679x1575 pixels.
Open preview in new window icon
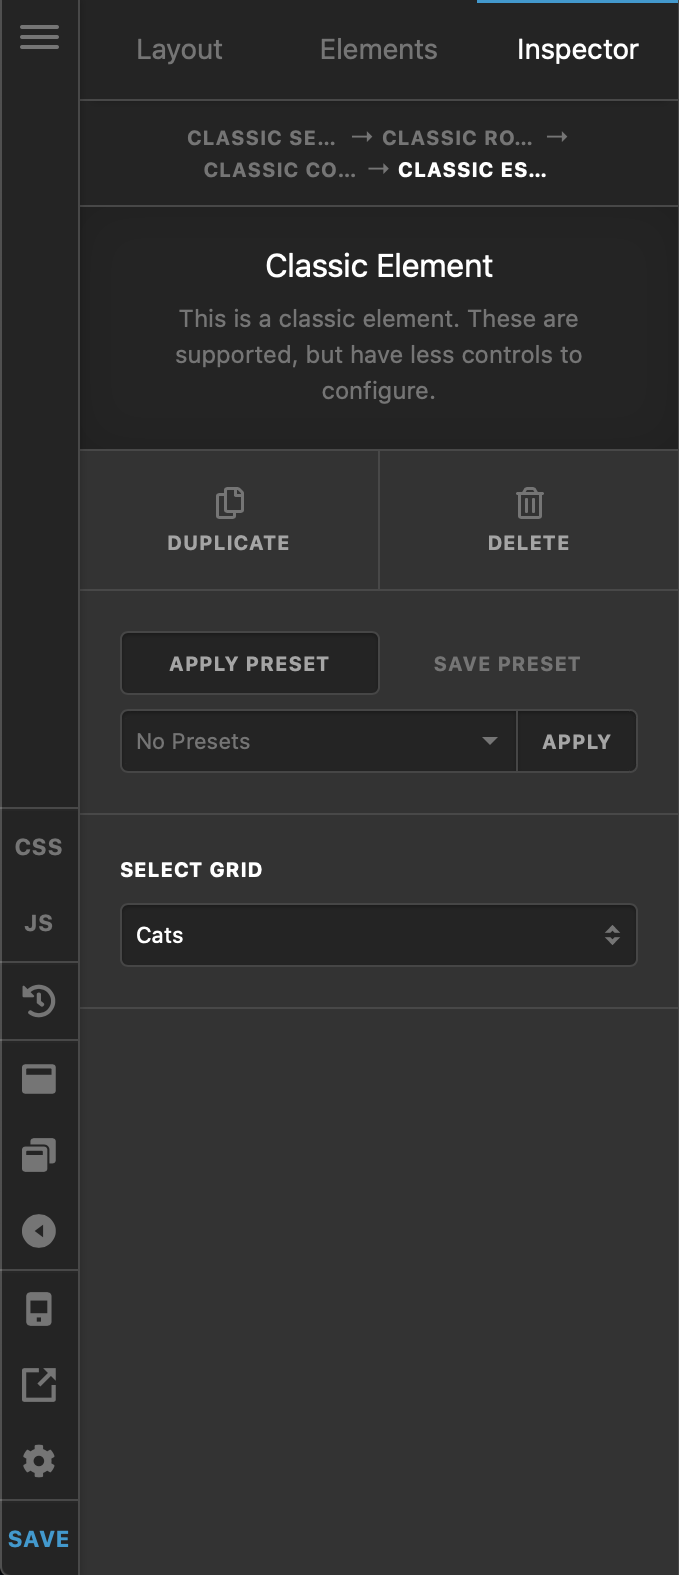tap(39, 1385)
